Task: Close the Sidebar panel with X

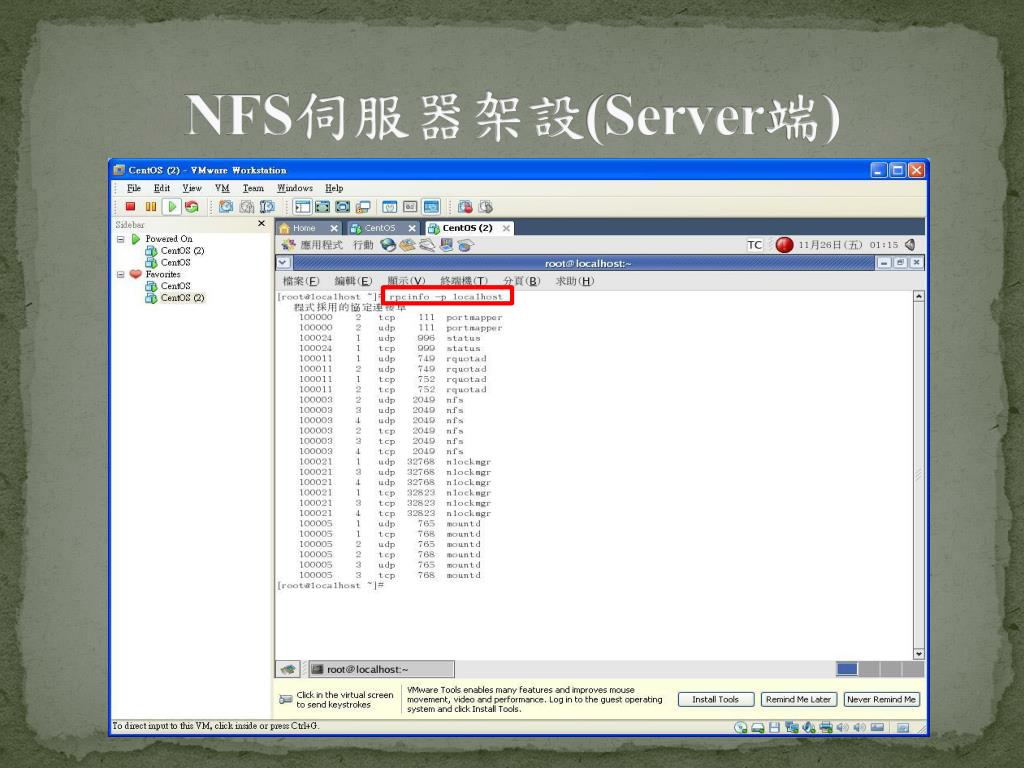Action: pyautogui.click(x=262, y=224)
